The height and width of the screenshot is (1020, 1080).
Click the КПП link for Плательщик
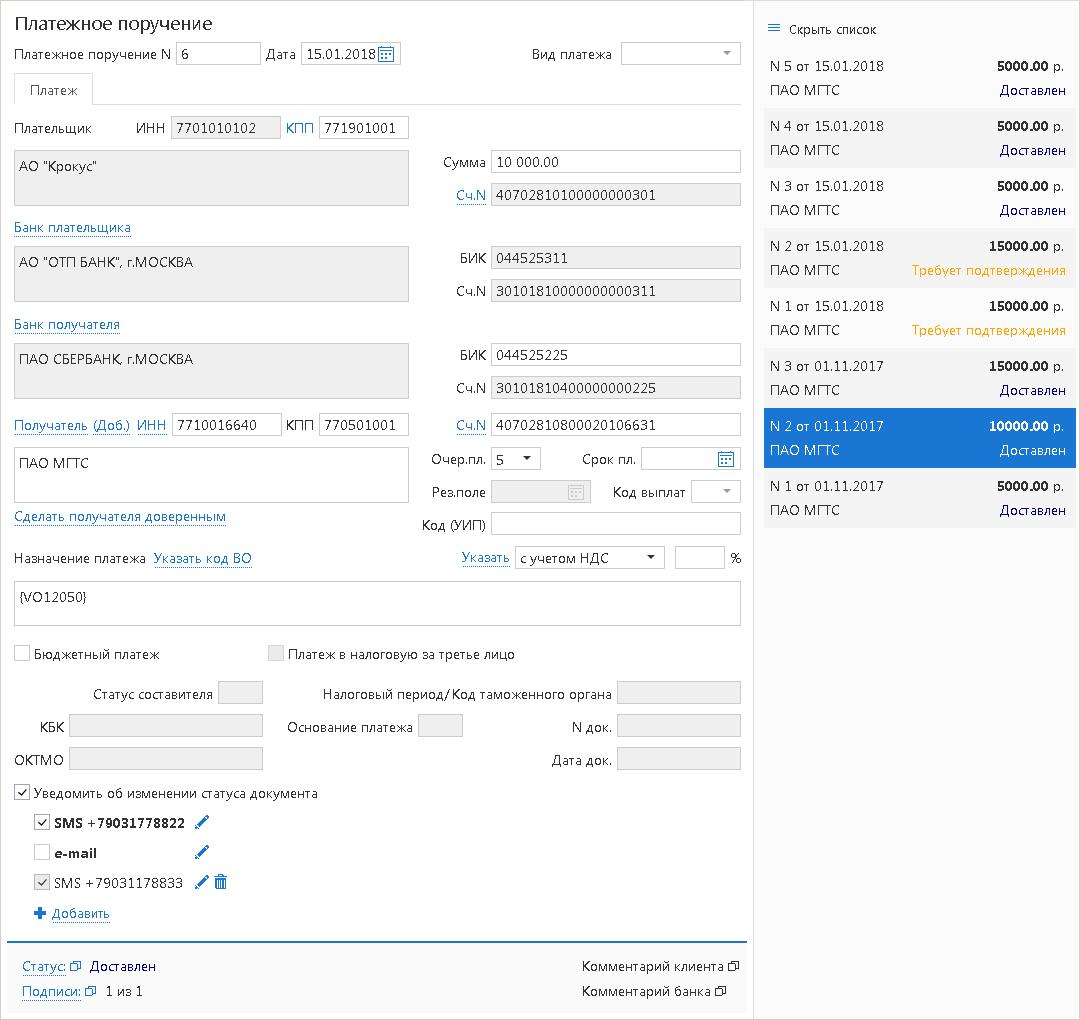point(300,128)
